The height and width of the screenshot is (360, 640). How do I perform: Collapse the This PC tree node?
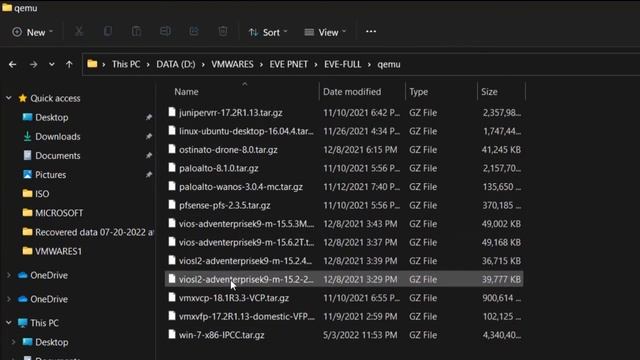click(9, 323)
